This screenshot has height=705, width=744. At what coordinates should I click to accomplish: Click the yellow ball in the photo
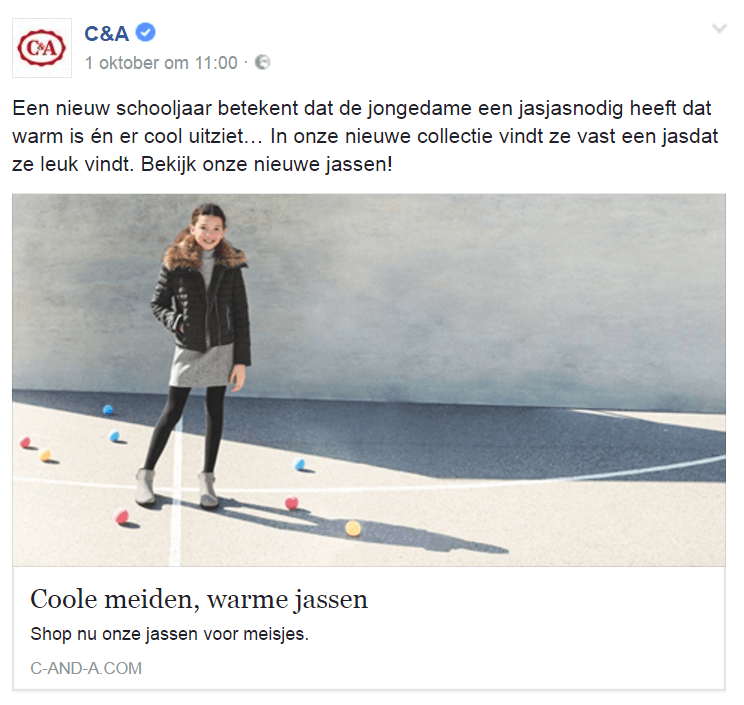[x=353, y=528]
